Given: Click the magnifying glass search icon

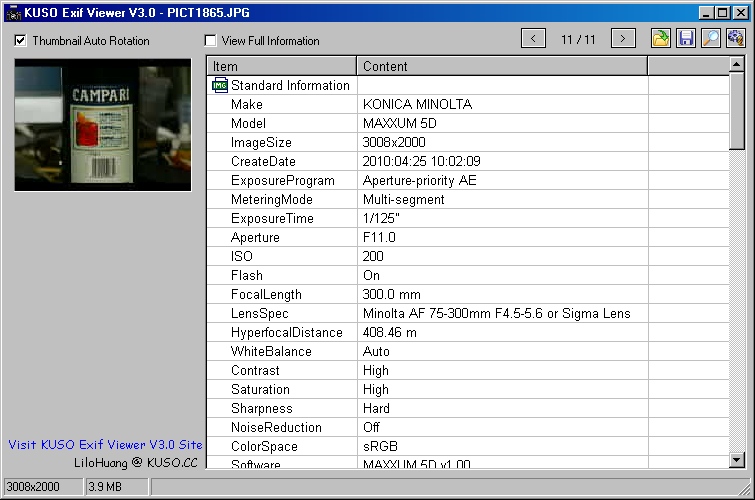Looking at the screenshot, I should tap(711, 39).
